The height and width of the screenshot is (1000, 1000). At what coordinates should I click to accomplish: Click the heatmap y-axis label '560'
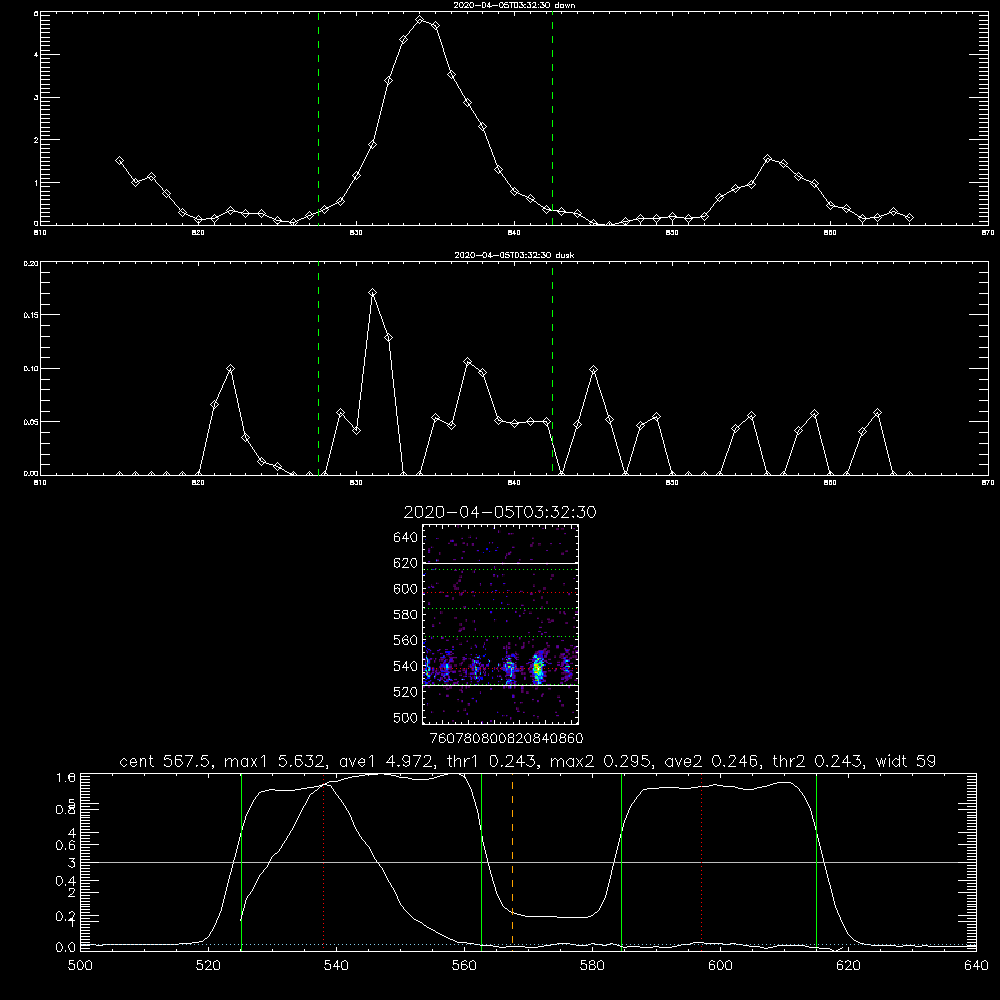[x=406, y=640]
